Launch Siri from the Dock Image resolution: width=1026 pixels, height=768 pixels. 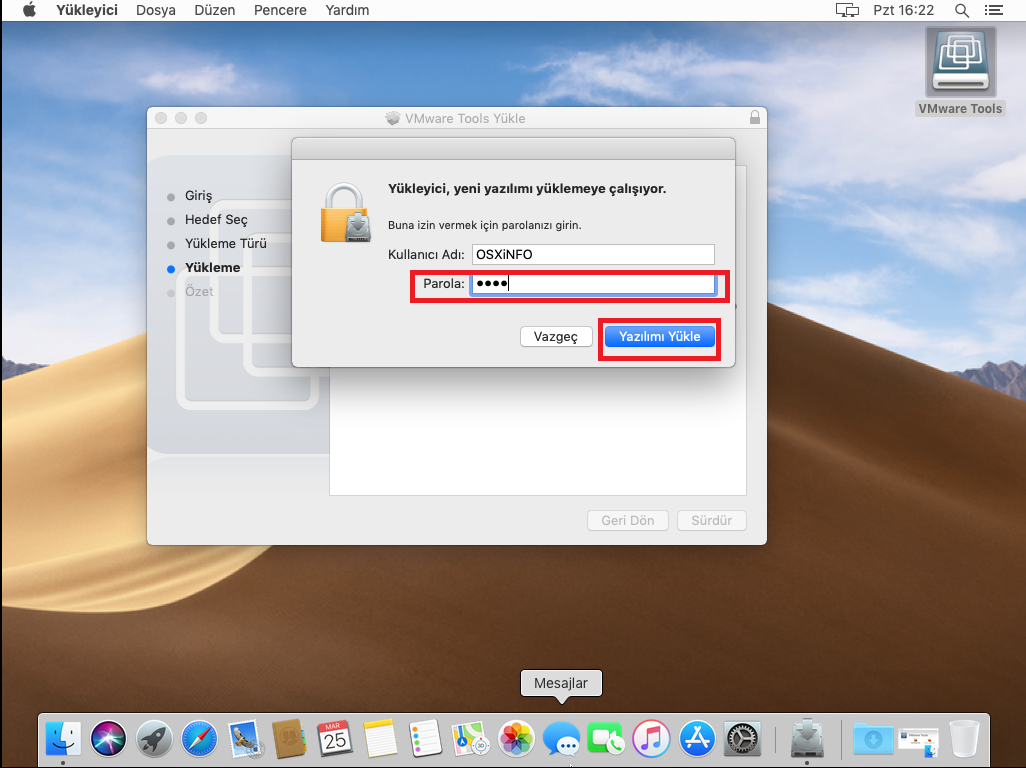[108, 739]
